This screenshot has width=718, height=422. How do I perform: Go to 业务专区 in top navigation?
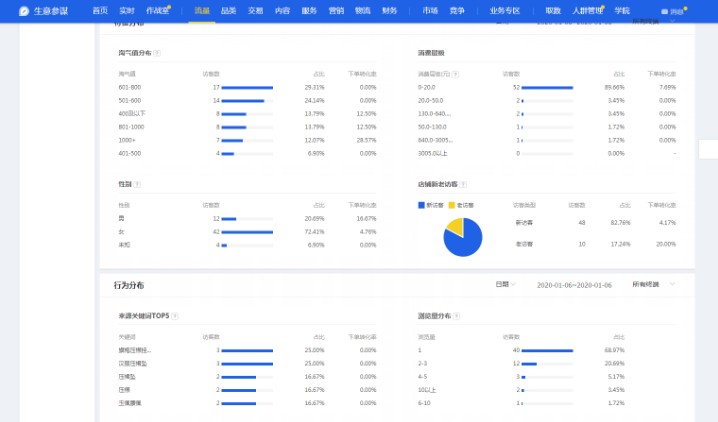(x=505, y=10)
